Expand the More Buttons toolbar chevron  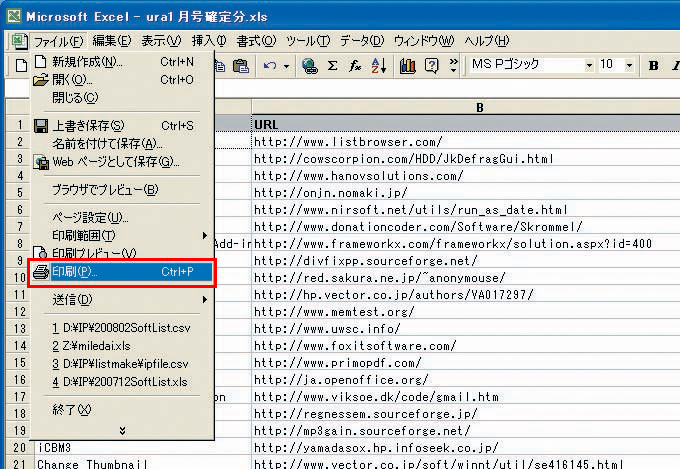[x=454, y=66]
